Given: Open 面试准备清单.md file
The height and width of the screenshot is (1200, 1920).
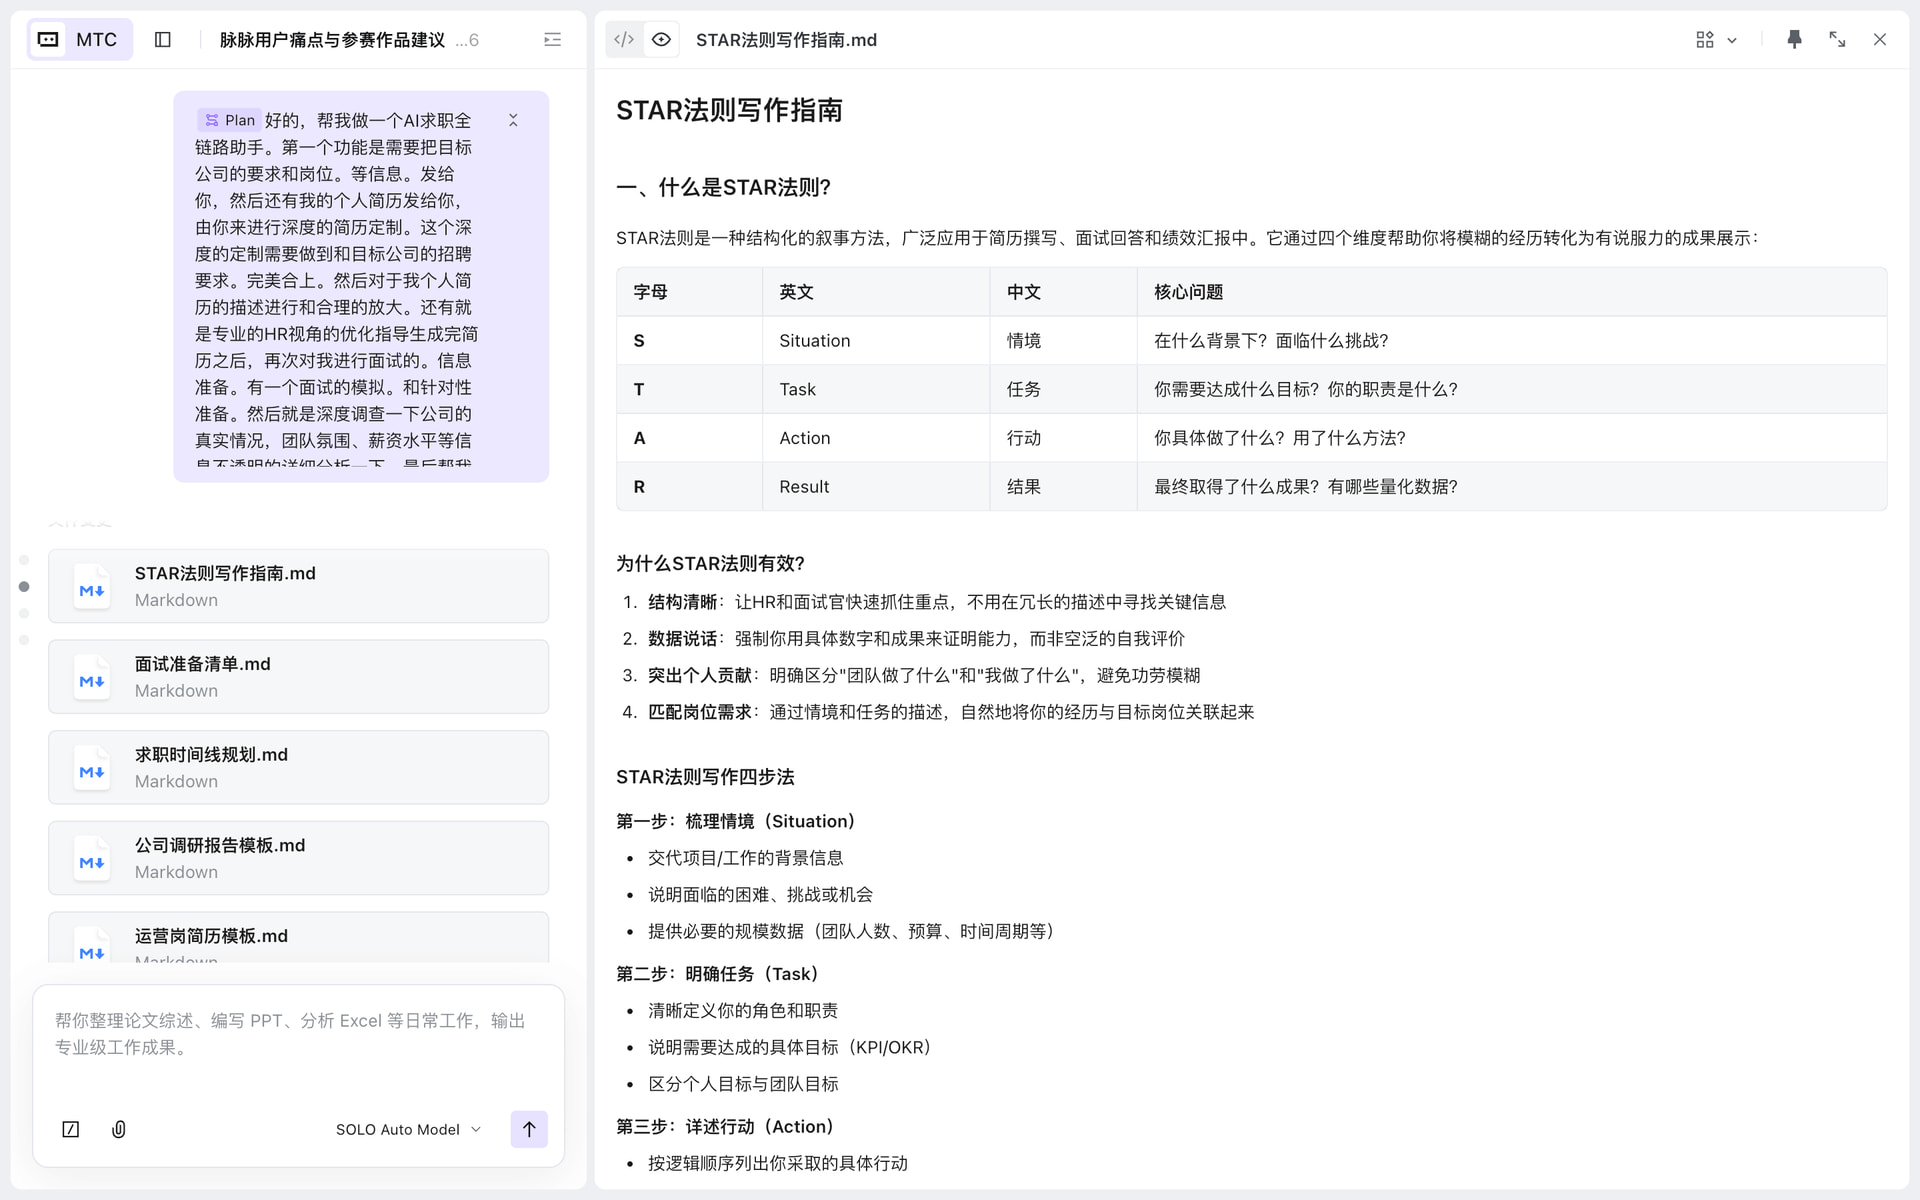Looking at the screenshot, I should click(298, 677).
